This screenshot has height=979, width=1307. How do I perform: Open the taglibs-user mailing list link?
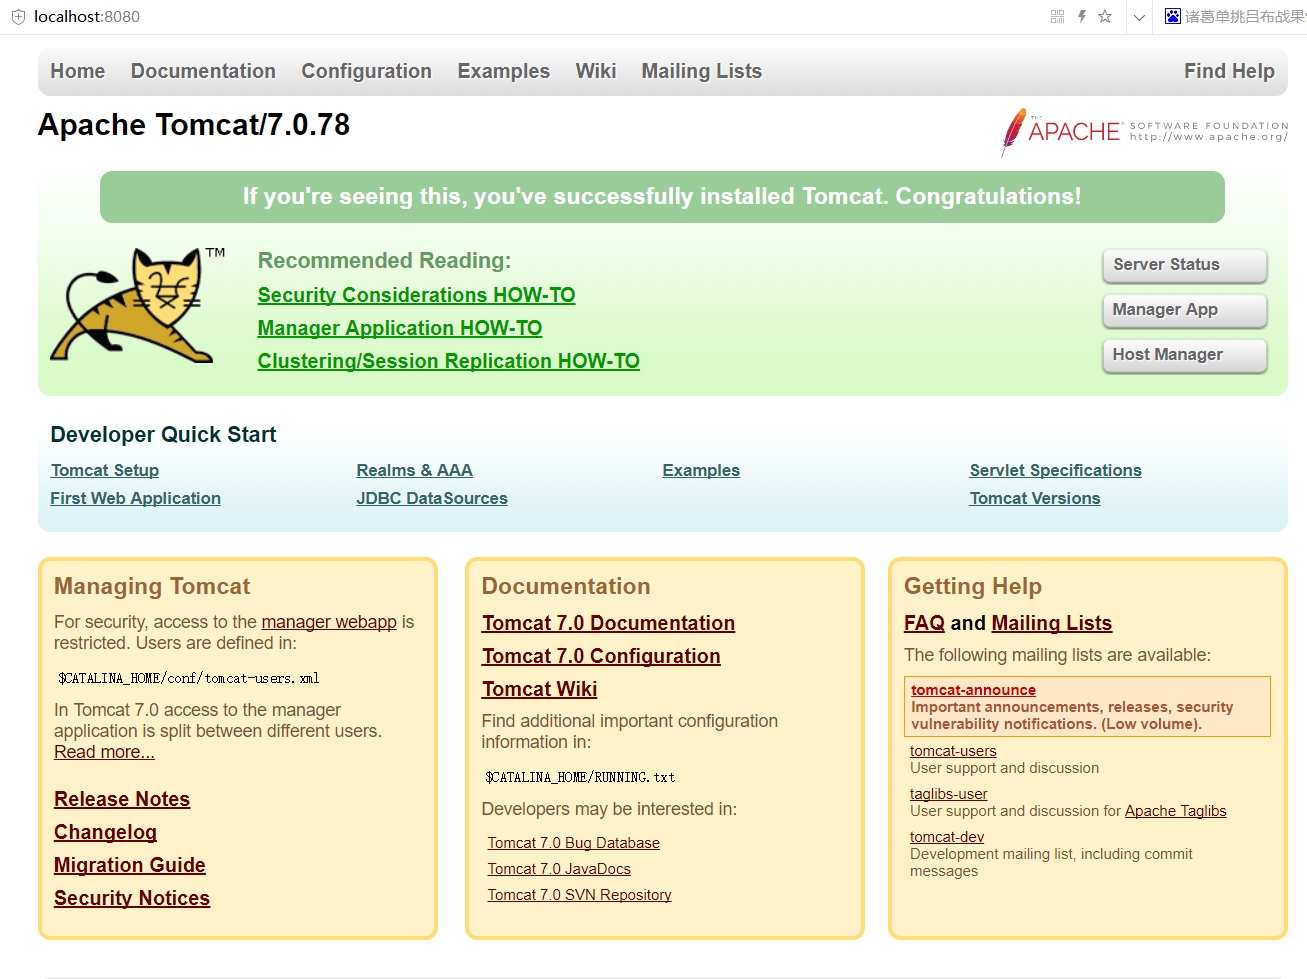click(948, 794)
